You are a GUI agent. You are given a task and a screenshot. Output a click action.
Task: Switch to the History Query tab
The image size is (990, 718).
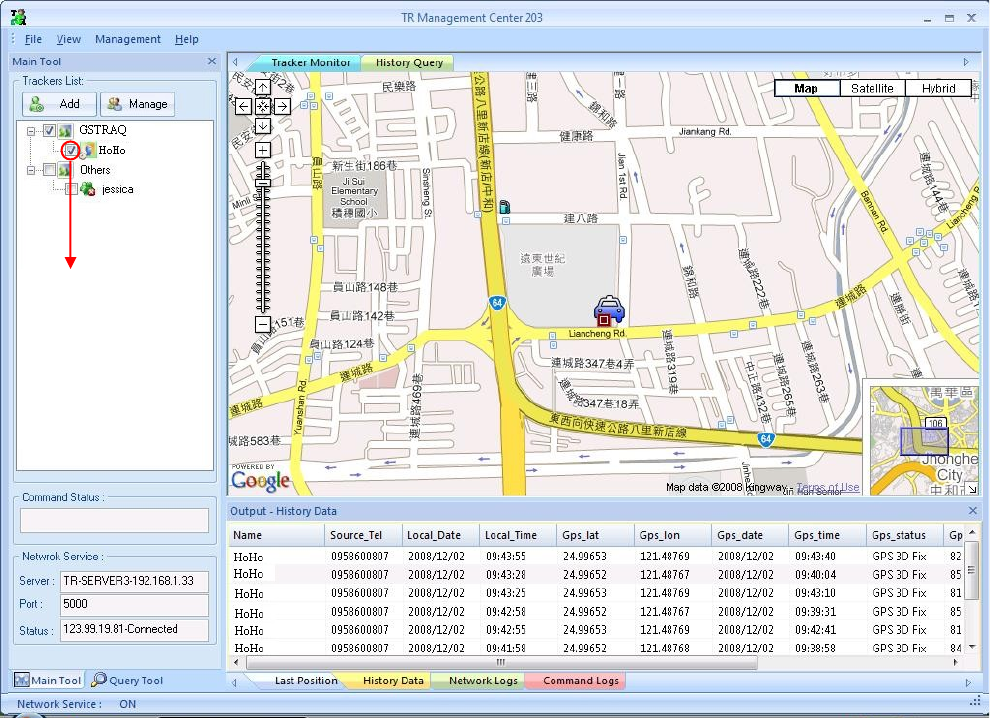coord(409,63)
